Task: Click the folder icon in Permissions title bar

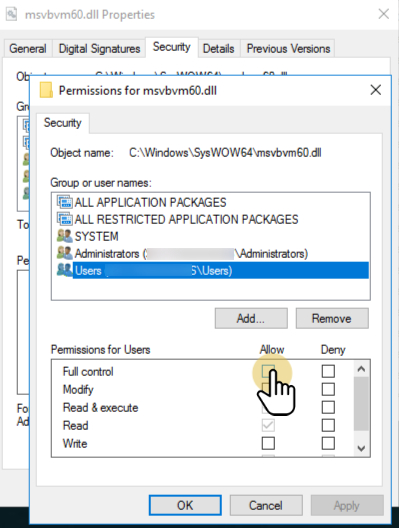Action: pos(46,90)
